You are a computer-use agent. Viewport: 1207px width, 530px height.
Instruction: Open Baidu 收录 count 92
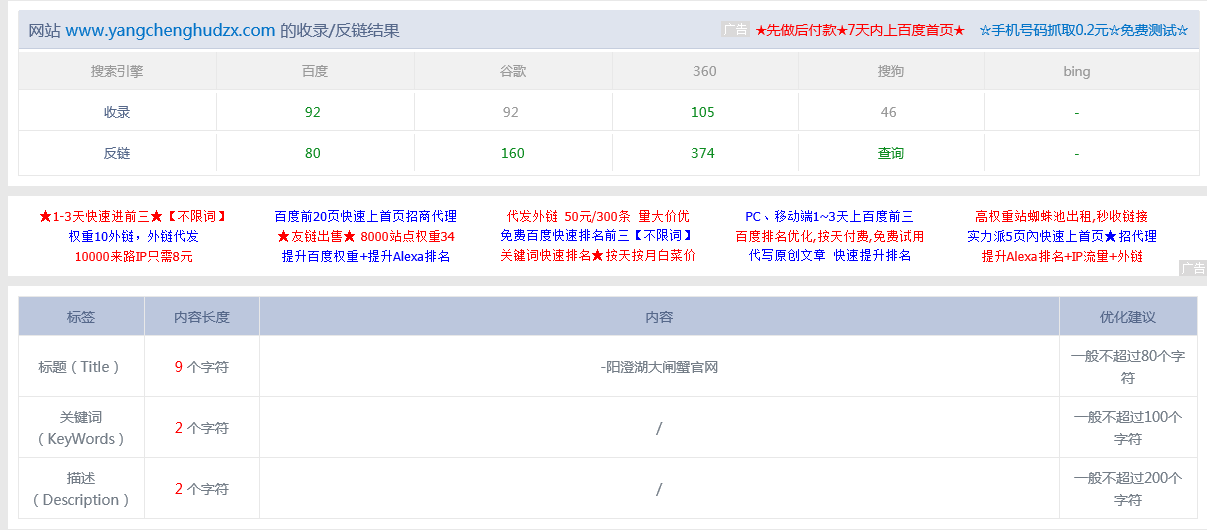click(313, 112)
